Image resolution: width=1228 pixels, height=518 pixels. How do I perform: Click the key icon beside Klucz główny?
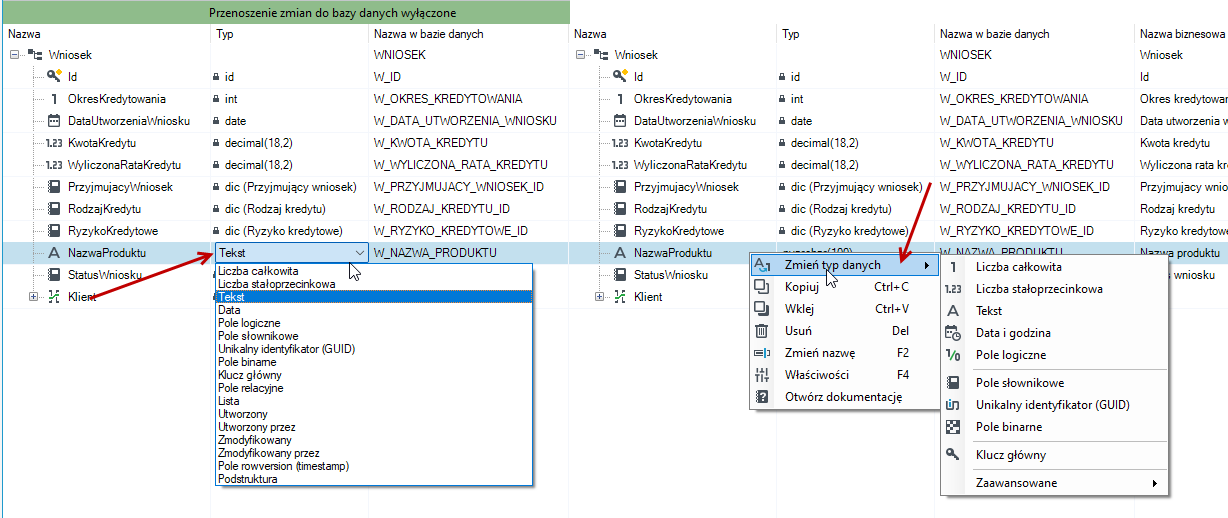[x=953, y=455]
